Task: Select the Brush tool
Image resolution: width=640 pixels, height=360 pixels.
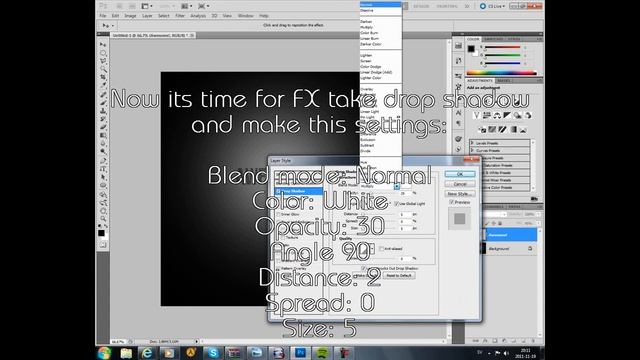Action: pos(103,103)
